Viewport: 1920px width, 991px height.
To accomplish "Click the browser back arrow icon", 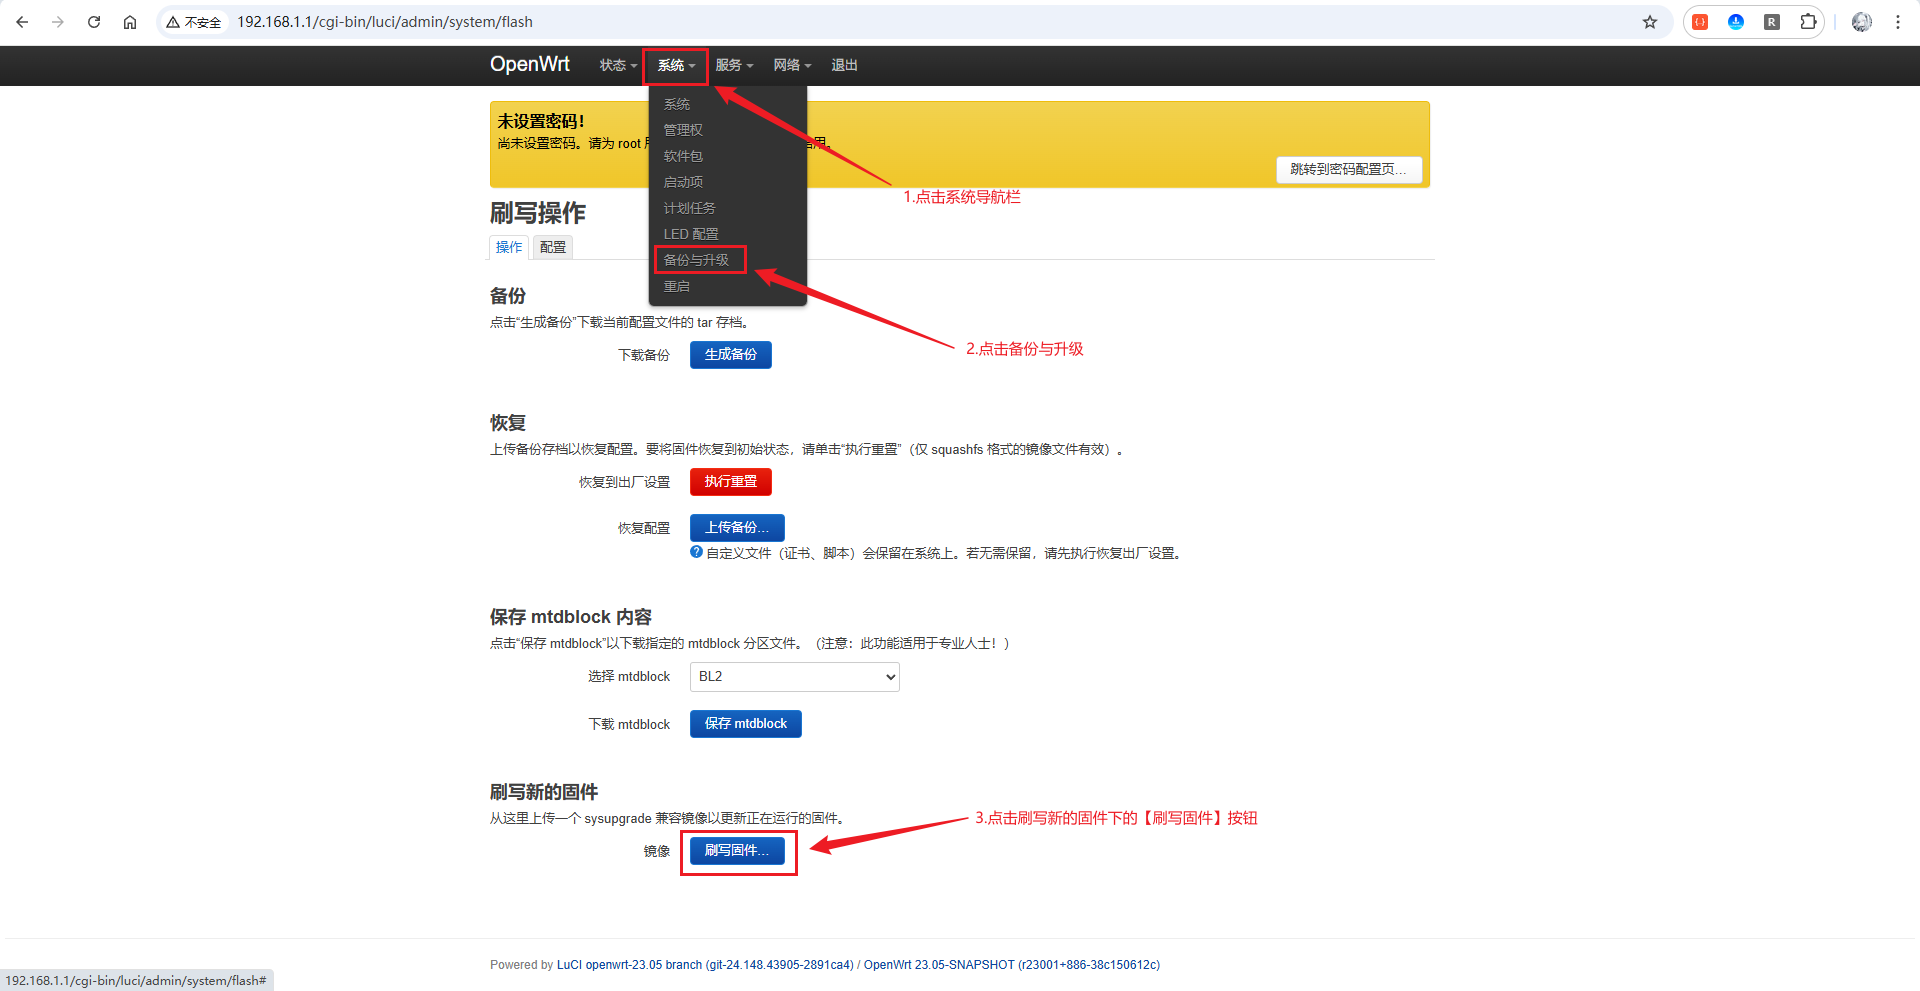I will point(22,22).
